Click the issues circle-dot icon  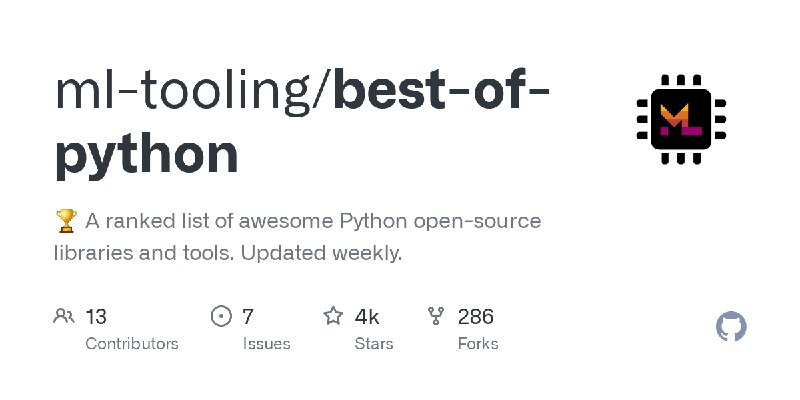221,316
